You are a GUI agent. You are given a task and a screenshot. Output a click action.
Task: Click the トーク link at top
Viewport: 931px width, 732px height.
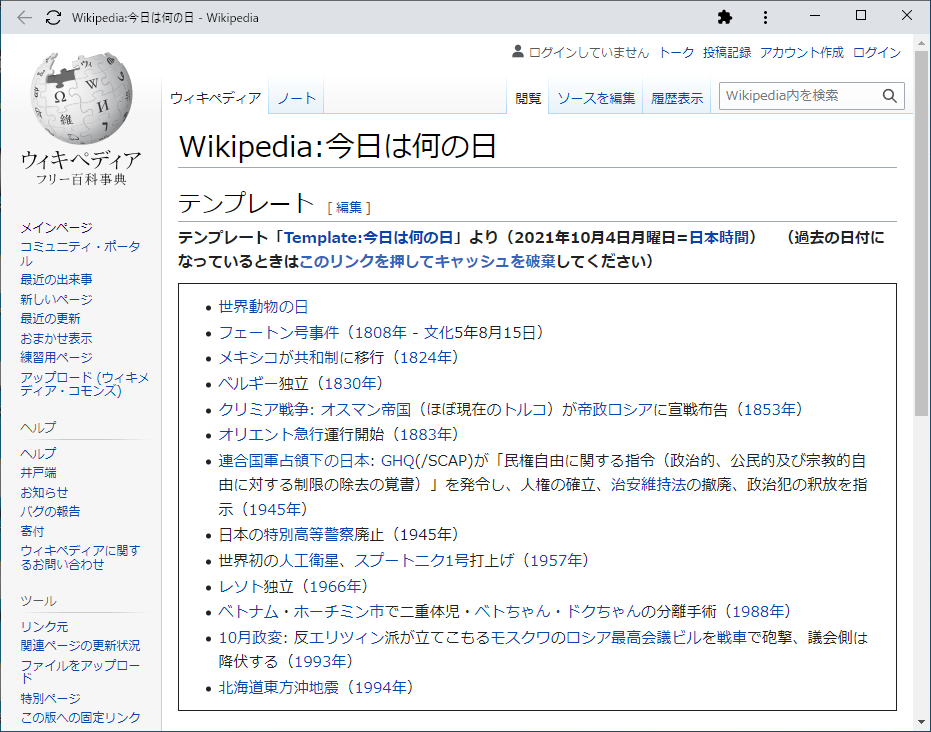[676, 52]
